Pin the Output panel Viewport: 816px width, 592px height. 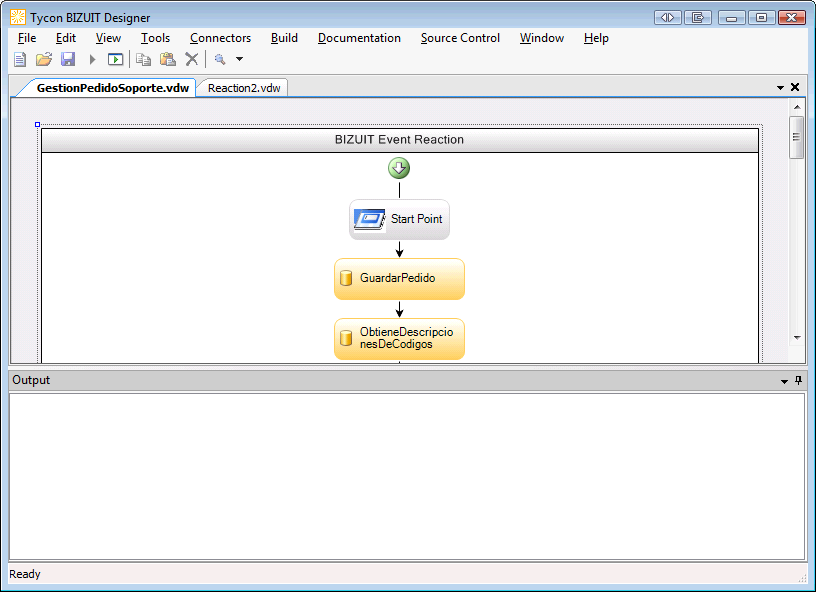798,381
